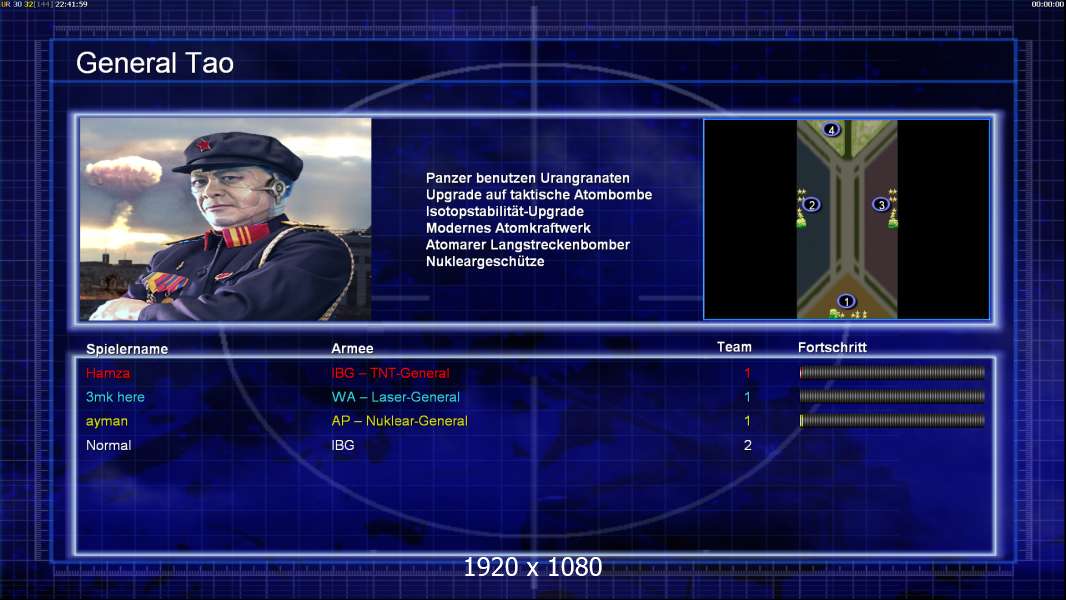Click the 00:00:00 timer in the top-right

(1048, 4)
